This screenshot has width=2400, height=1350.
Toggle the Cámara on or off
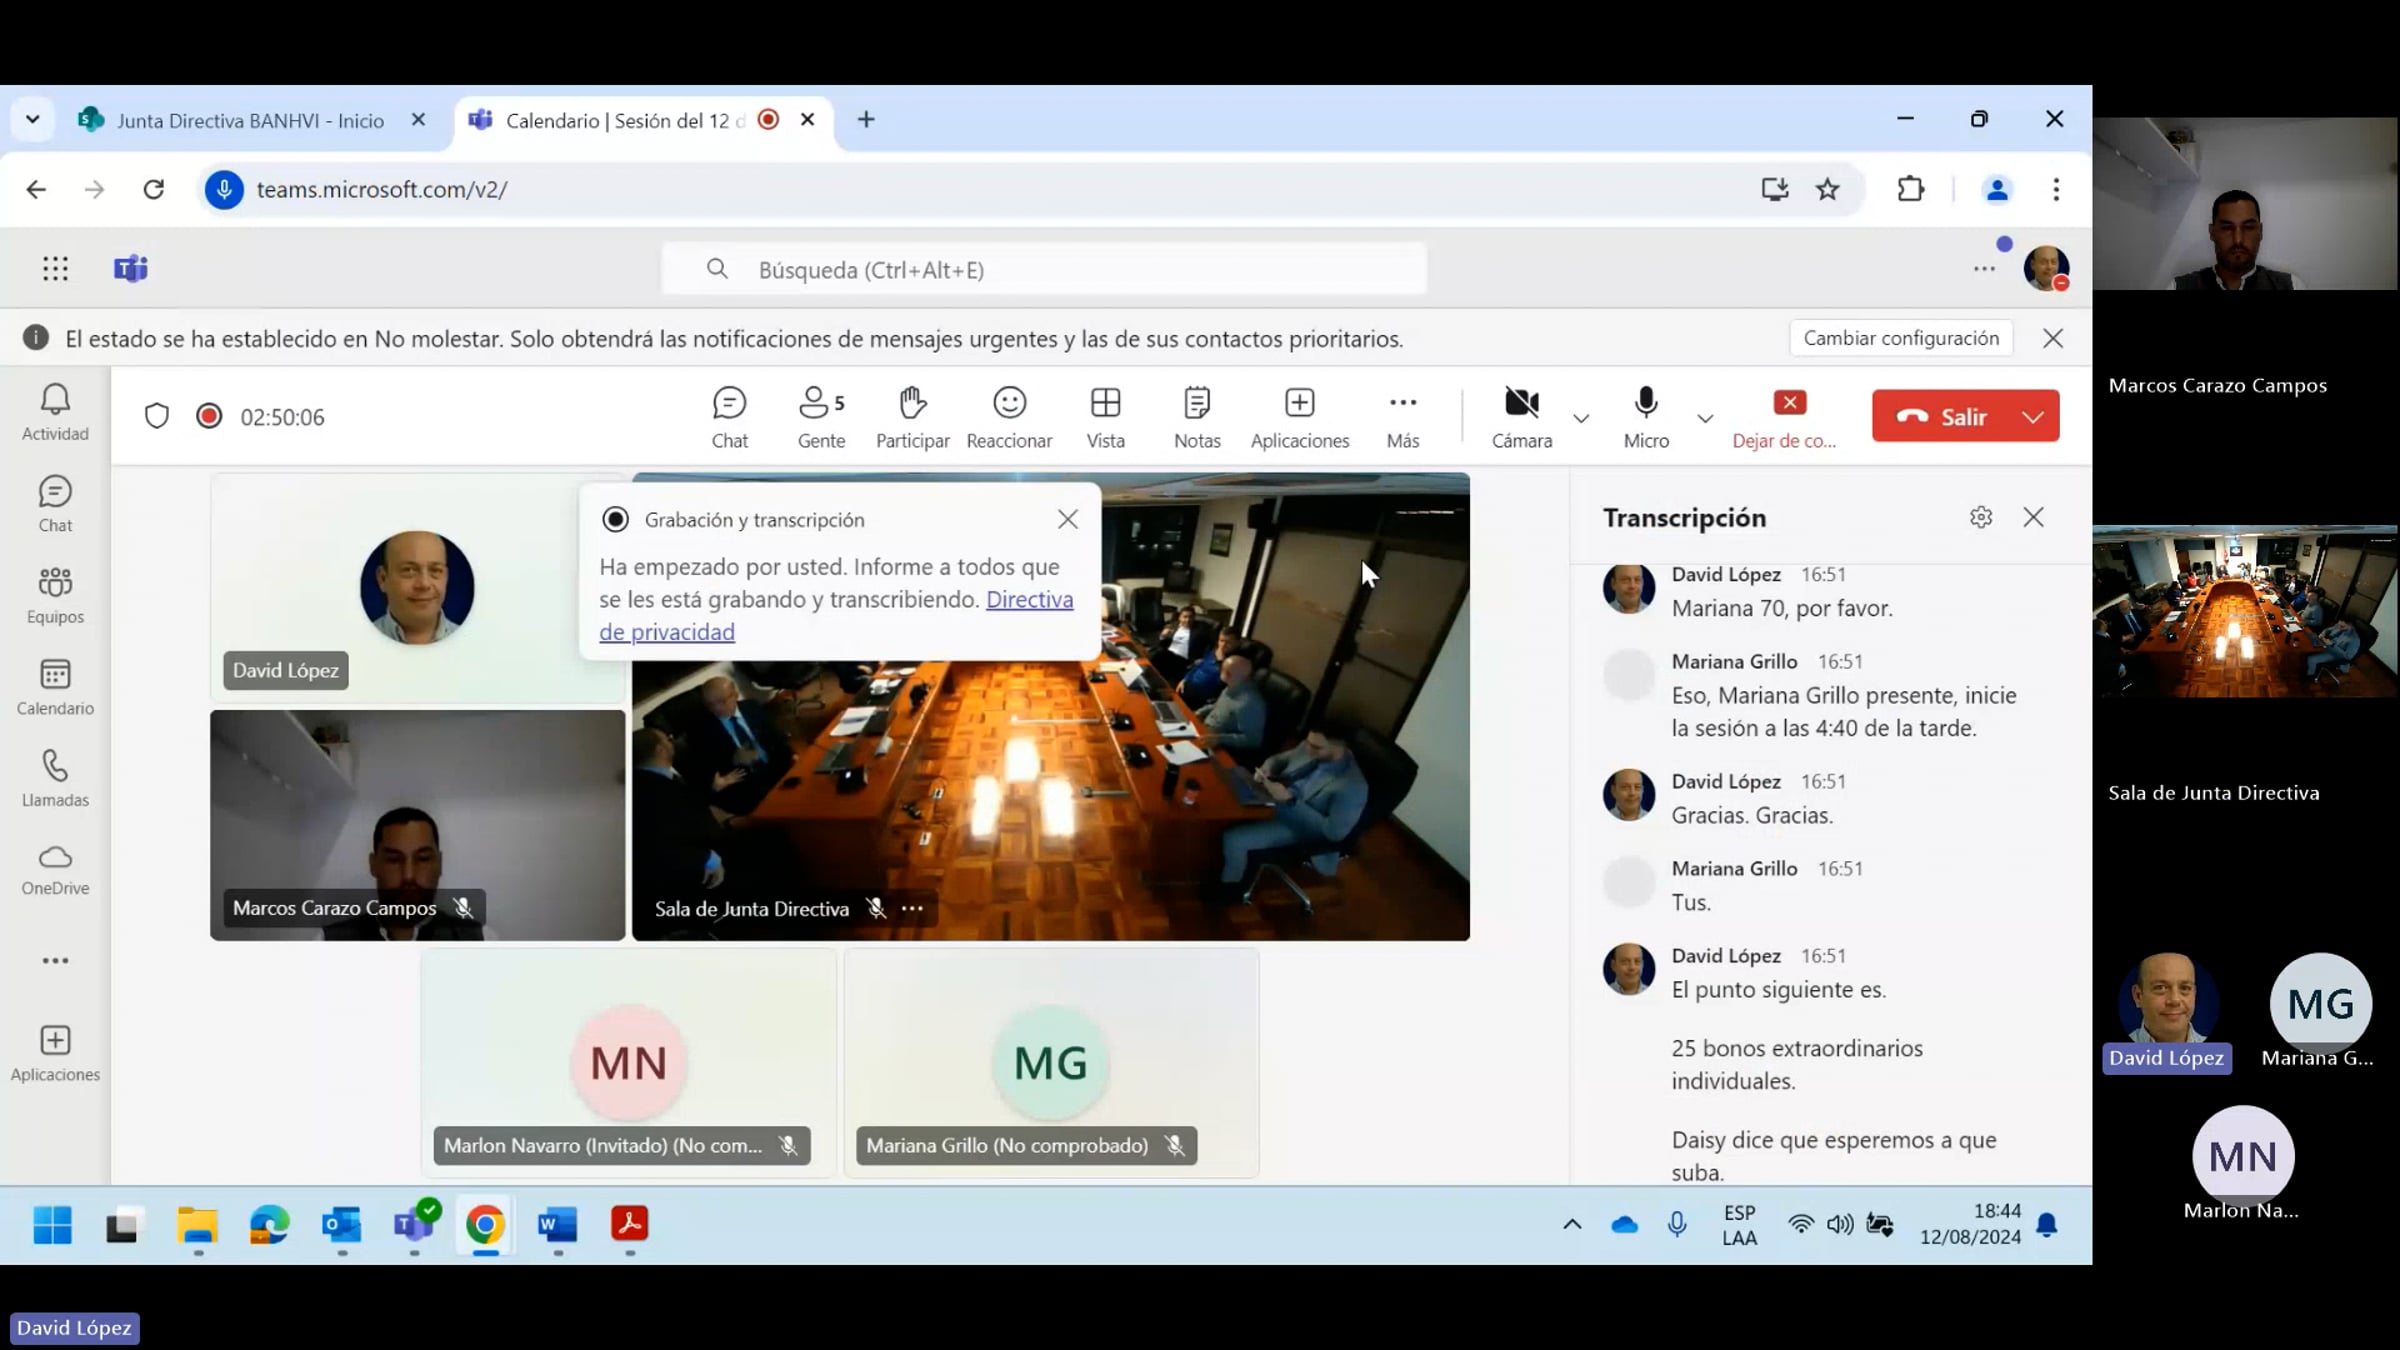[1521, 417]
